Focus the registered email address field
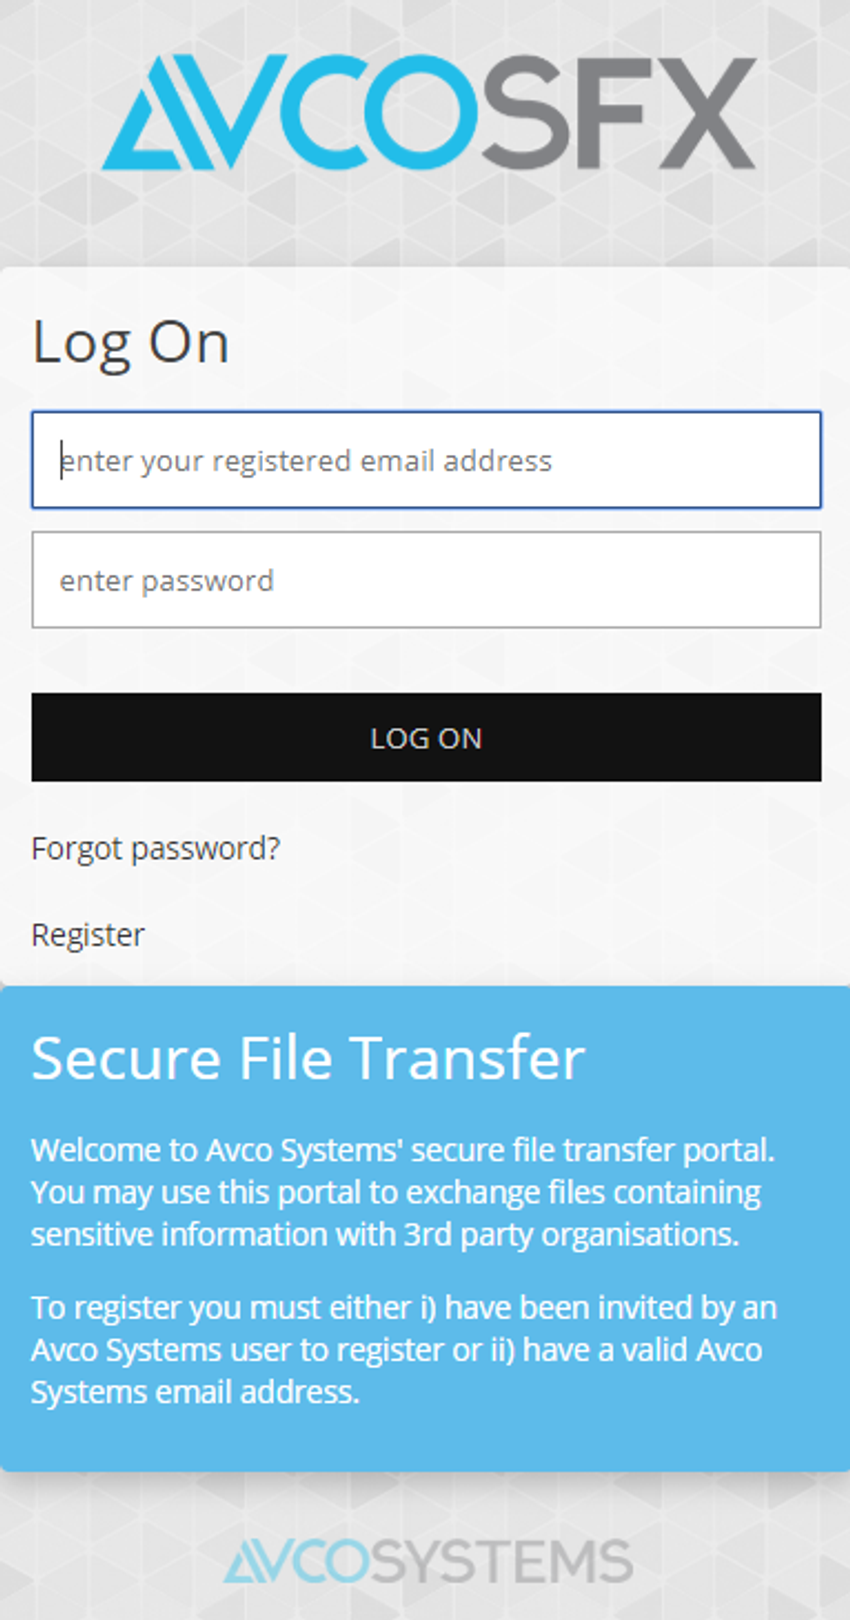The height and width of the screenshot is (1620, 850). tap(426, 460)
